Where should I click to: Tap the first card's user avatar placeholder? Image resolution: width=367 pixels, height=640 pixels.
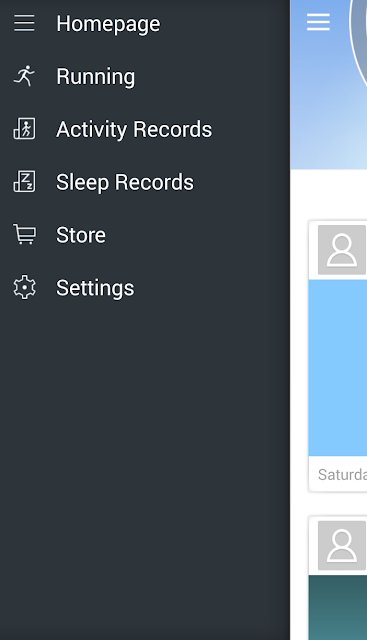[x=342, y=250]
